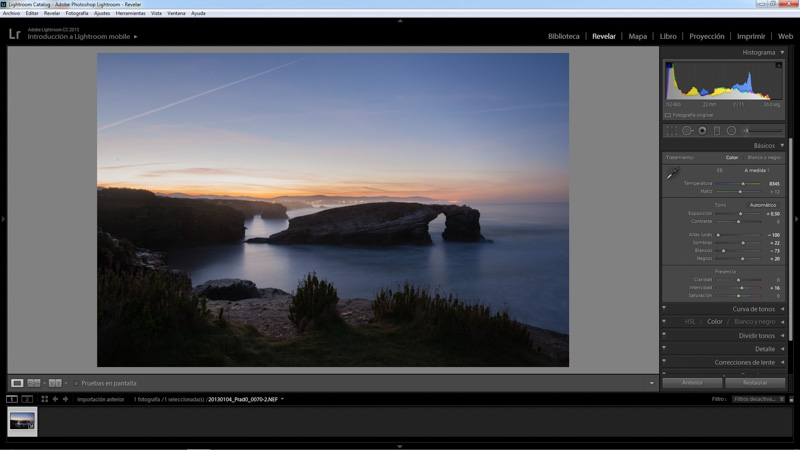Switch to loupe view icon in toolbar

pos(17,383)
